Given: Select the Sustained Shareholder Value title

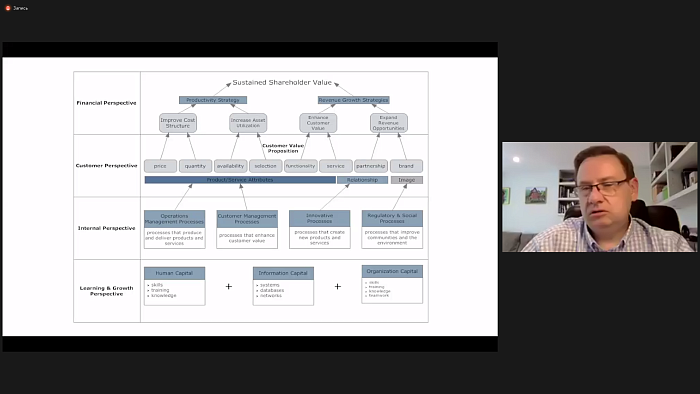Looking at the screenshot, I should [x=282, y=83].
